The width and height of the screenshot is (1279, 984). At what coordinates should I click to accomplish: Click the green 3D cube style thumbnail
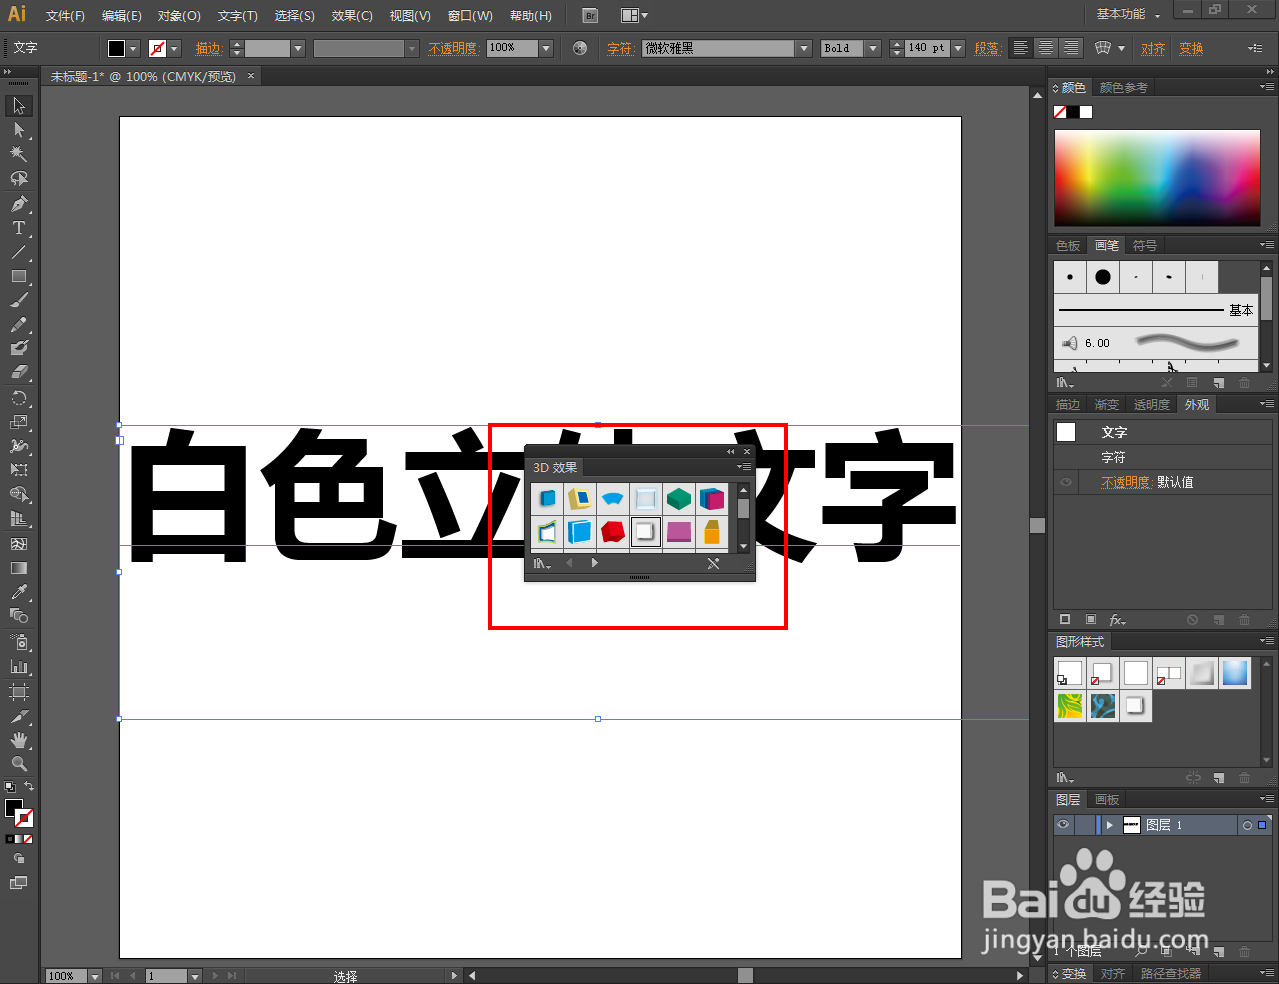[679, 498]
